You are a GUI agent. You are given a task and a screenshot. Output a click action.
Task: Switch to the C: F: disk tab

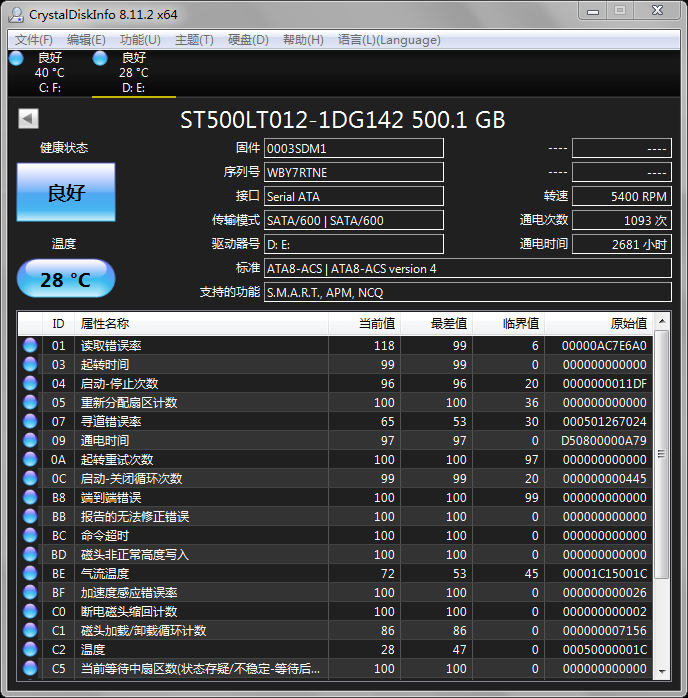49,73
